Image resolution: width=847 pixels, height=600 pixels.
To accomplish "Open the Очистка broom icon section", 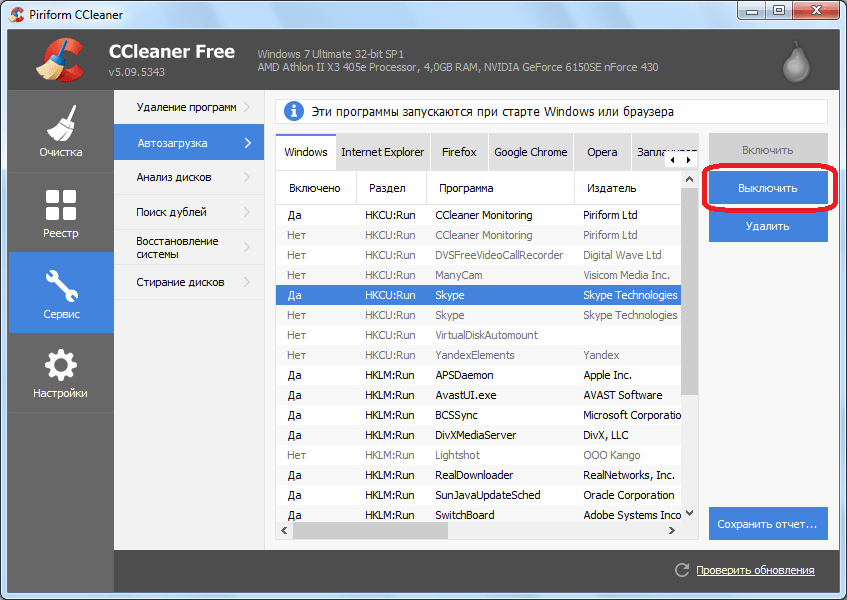I will click(61, 131).
